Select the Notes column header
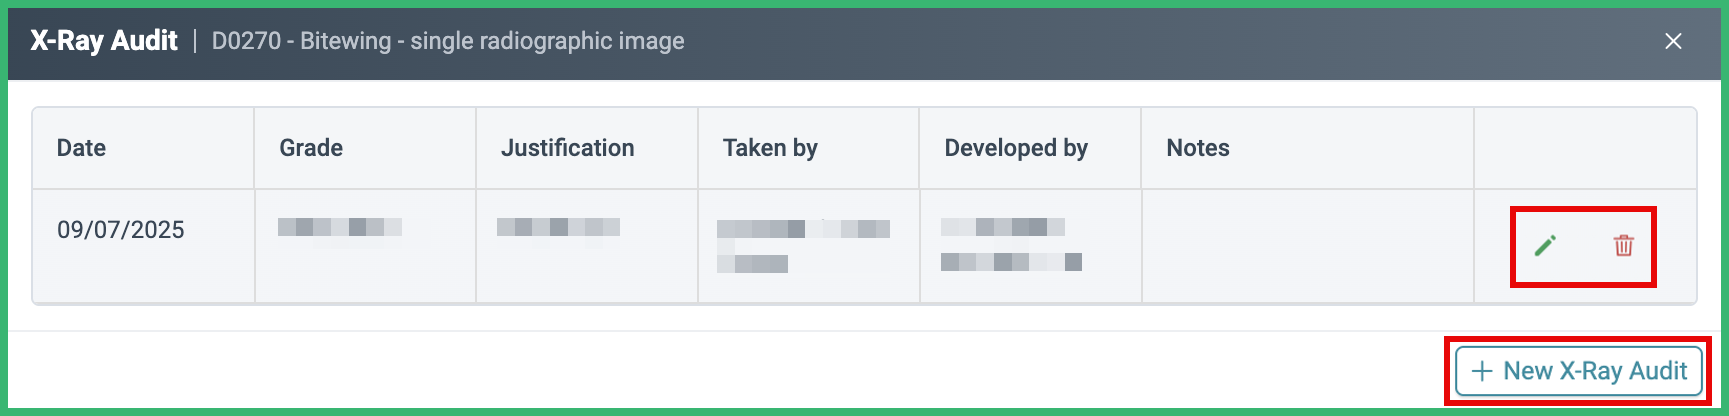 tap(1198, 148)
